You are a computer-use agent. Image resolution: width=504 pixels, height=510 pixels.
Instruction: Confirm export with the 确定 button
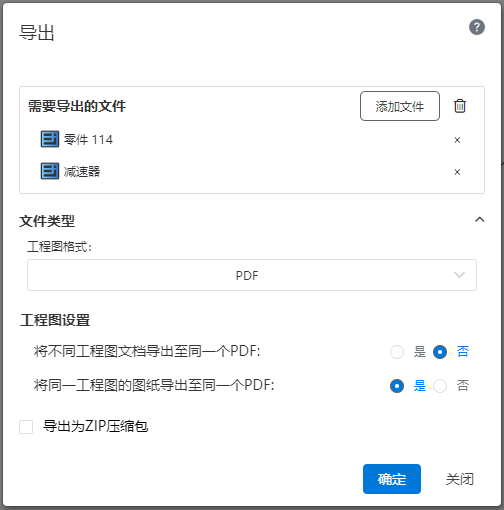click(x=392, y=479)
